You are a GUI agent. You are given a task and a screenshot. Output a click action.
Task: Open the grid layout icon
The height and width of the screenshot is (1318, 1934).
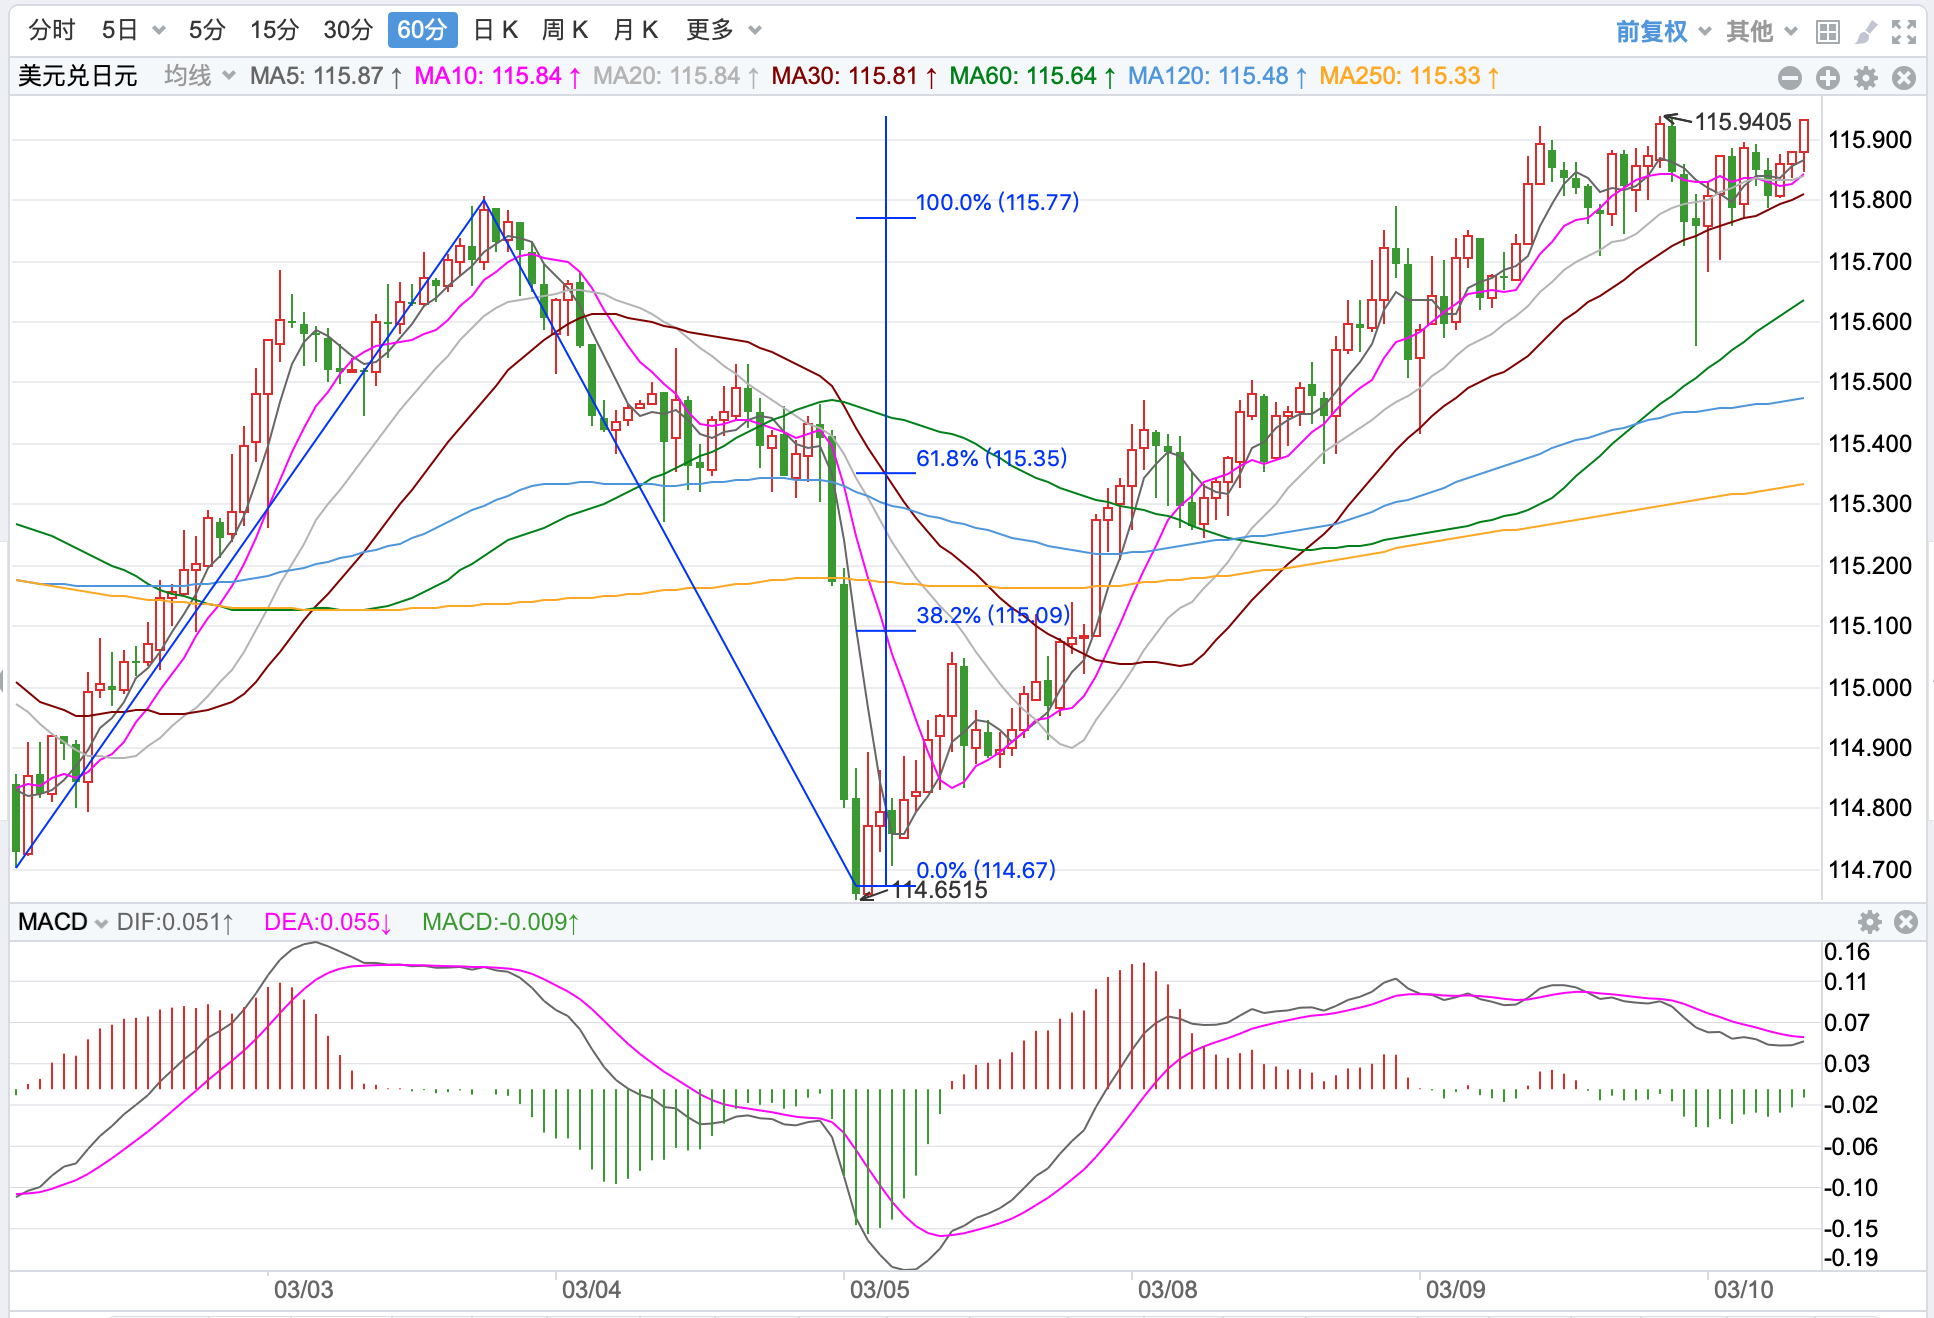[x=1827, y=32]
